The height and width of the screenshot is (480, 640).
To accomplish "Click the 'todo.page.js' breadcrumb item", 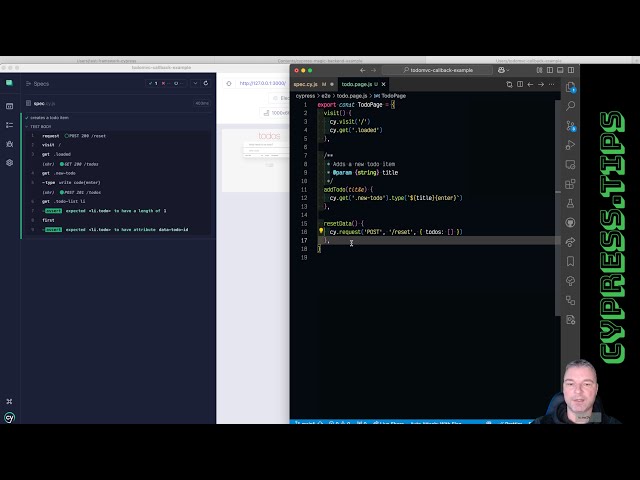I will (x=351, y=96).
